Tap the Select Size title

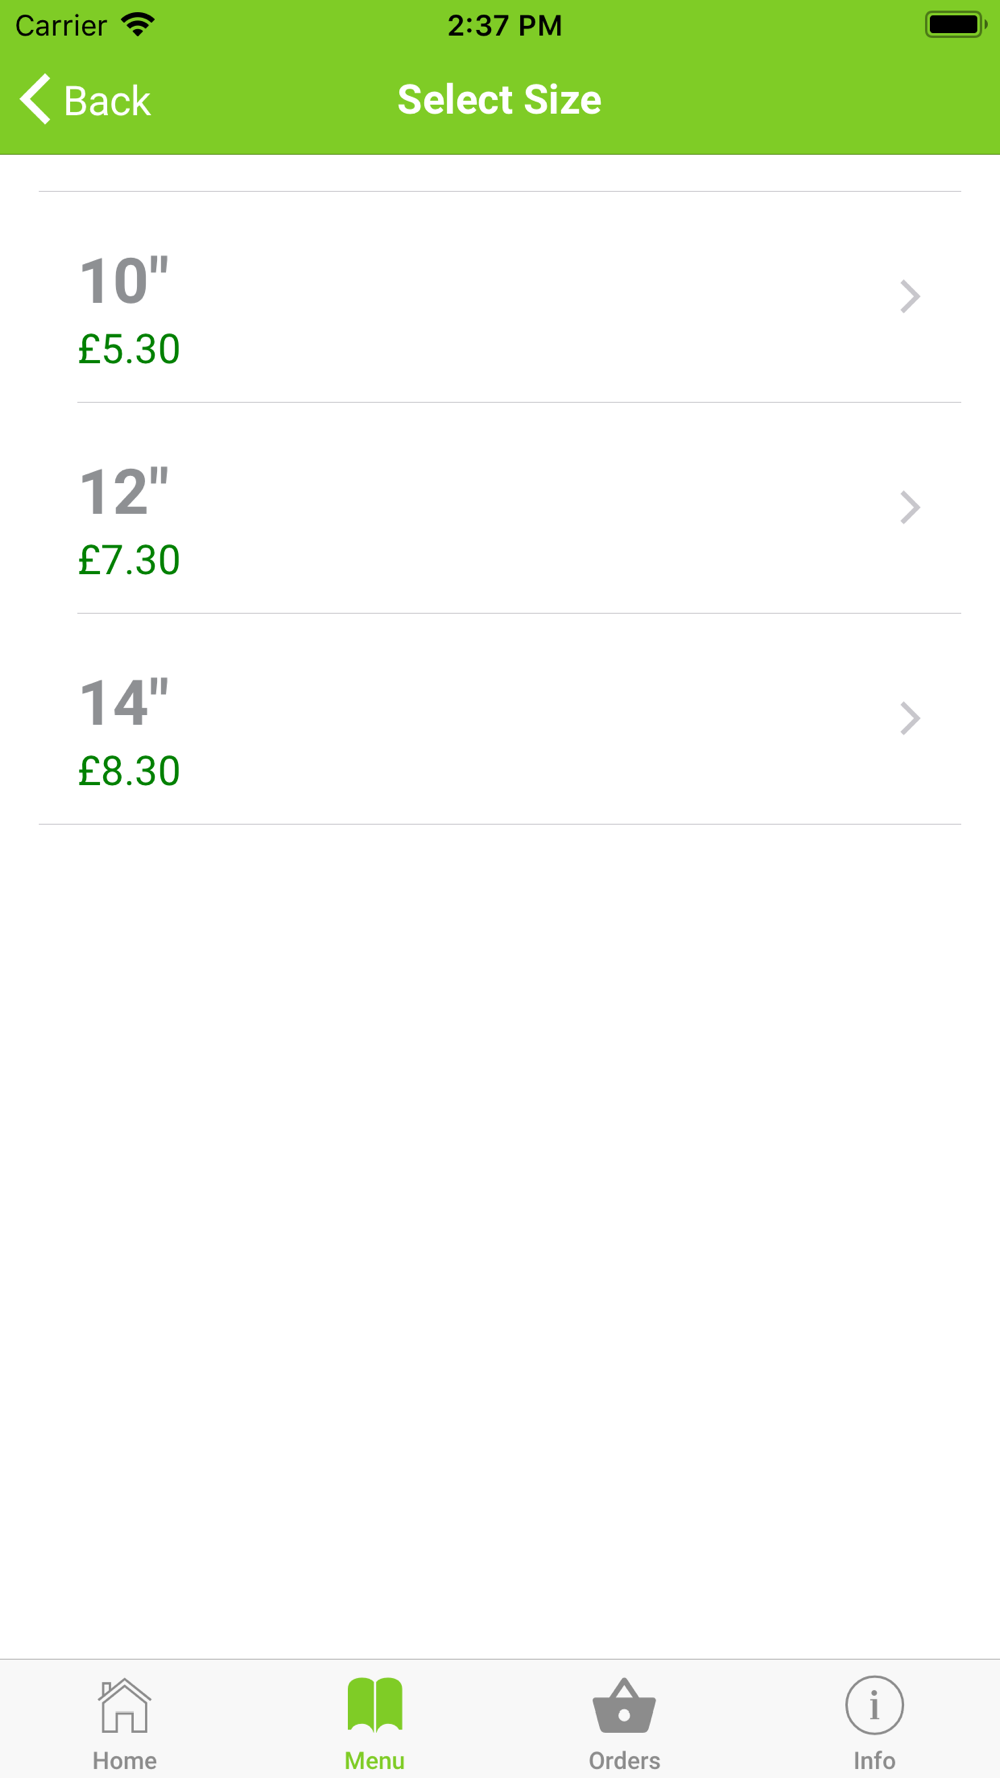pyautogui.click(x=499, y=100)
